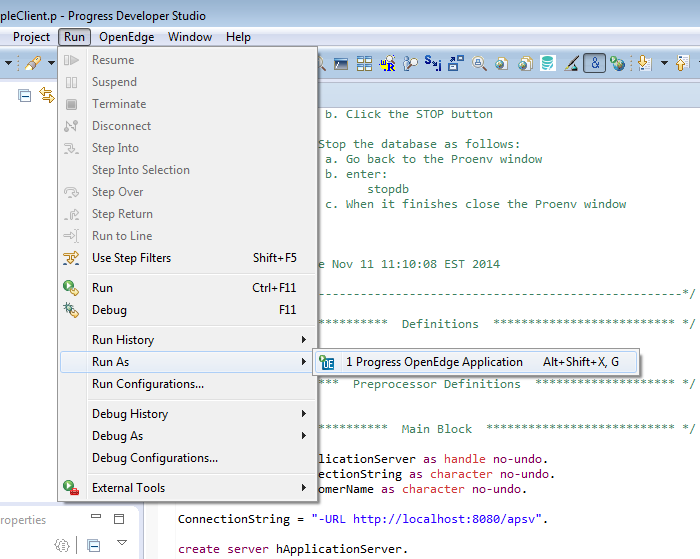The height and width of the screenshot is (559, 700).
Task: Open Debug Configurations dialog entry
Action: [x=188, y=458]
